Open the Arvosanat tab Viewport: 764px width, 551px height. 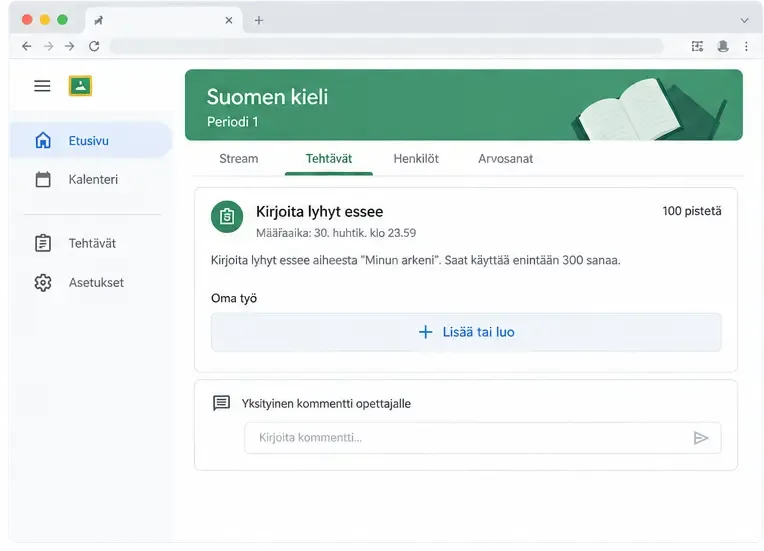(x=505, y=159)
